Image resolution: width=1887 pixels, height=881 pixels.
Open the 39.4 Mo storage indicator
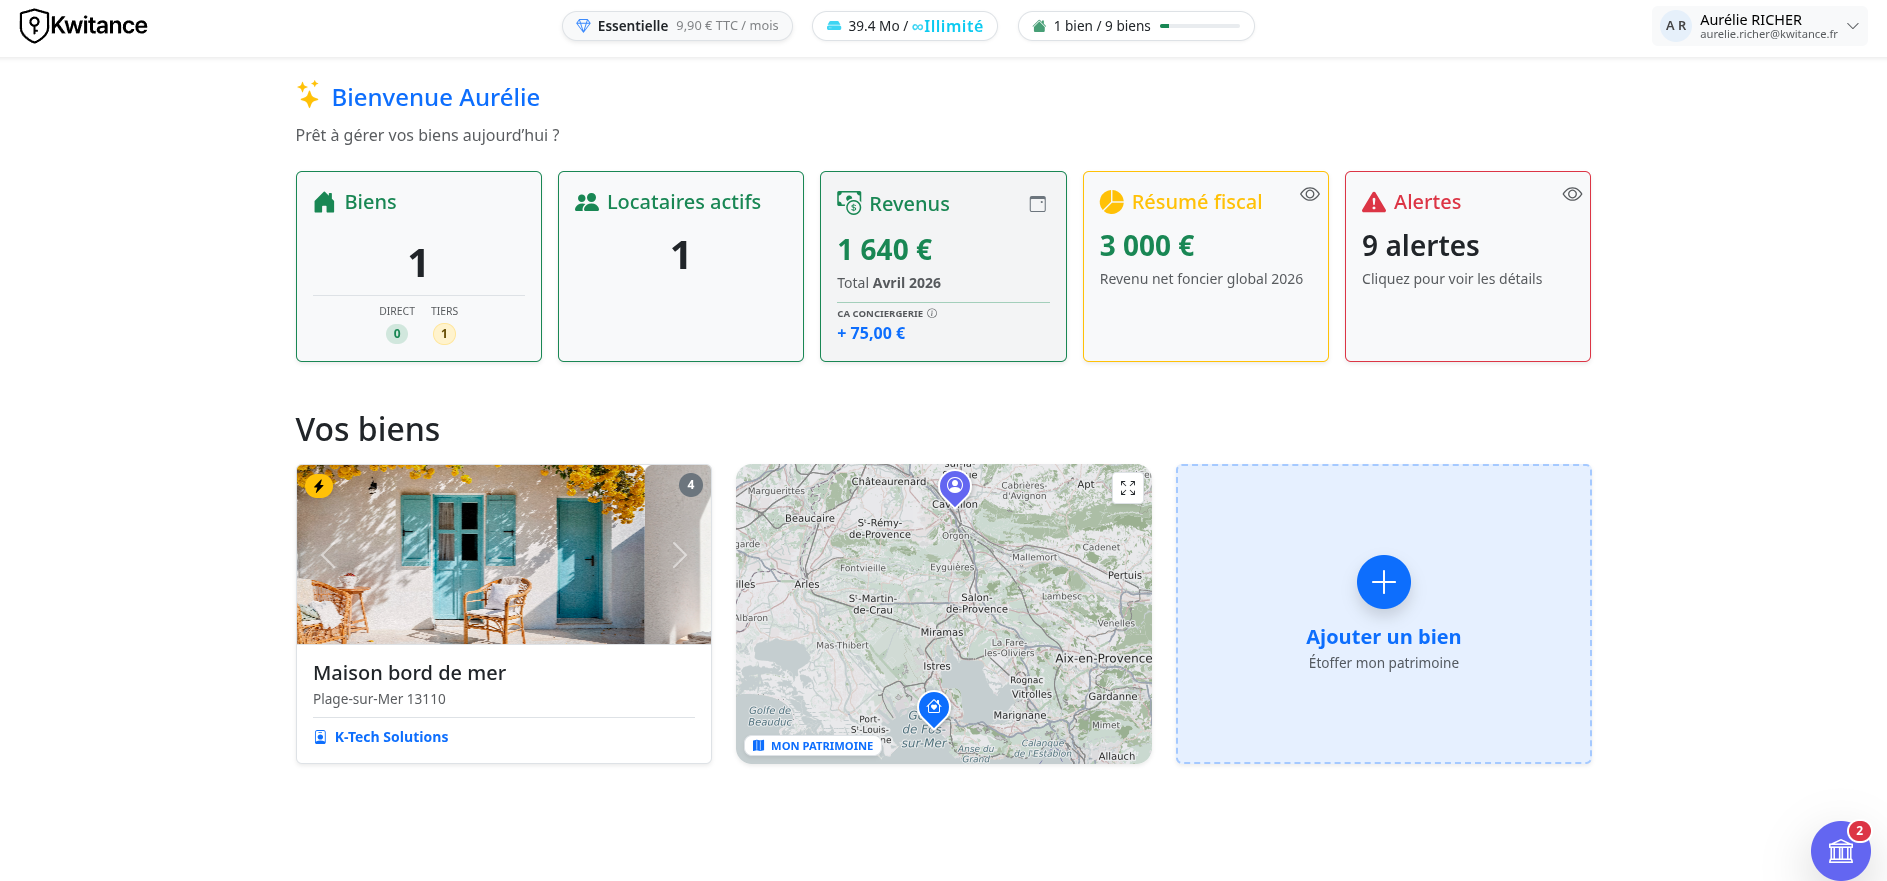[905, 26]
